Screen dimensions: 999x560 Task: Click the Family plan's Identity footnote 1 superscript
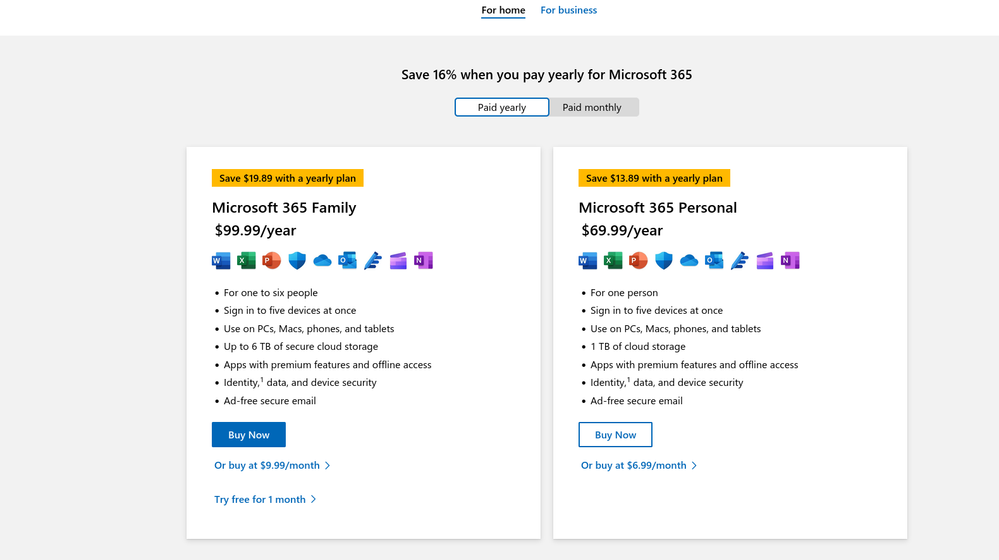coord(262,379)
